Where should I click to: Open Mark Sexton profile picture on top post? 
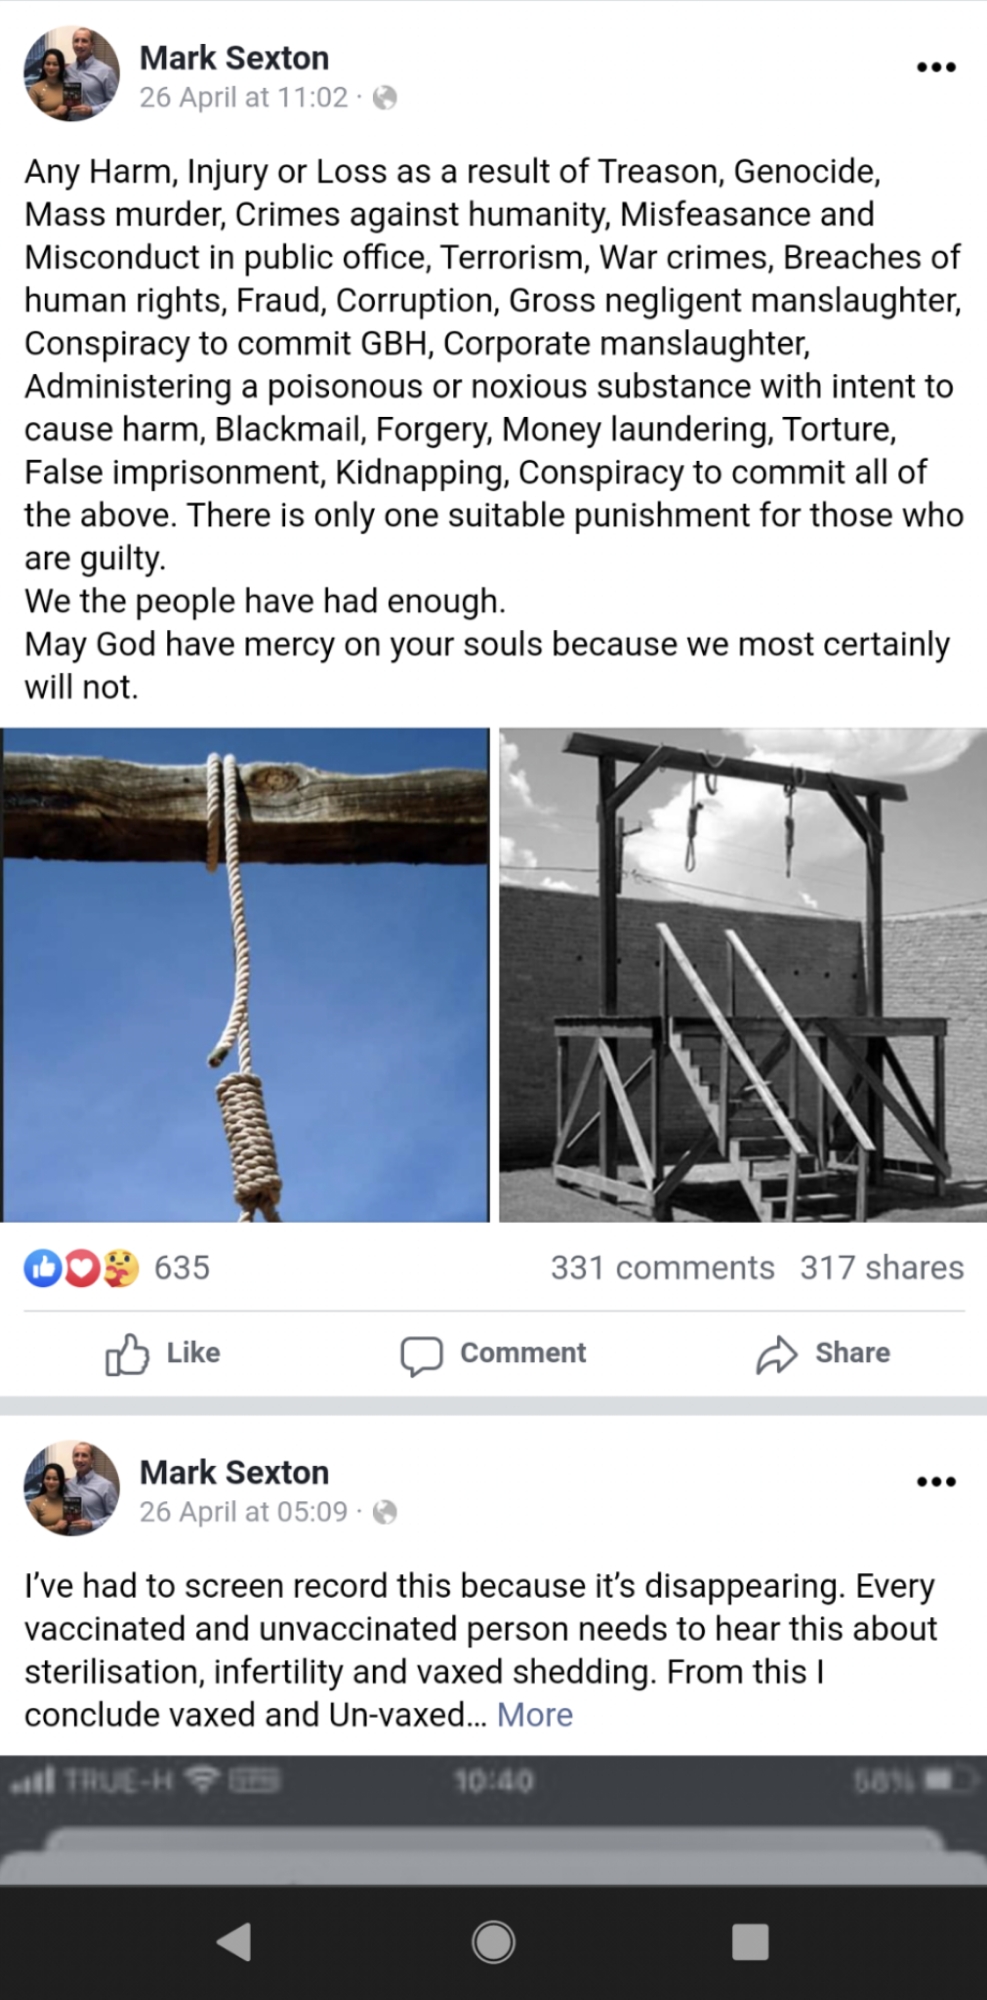(71, 73)
